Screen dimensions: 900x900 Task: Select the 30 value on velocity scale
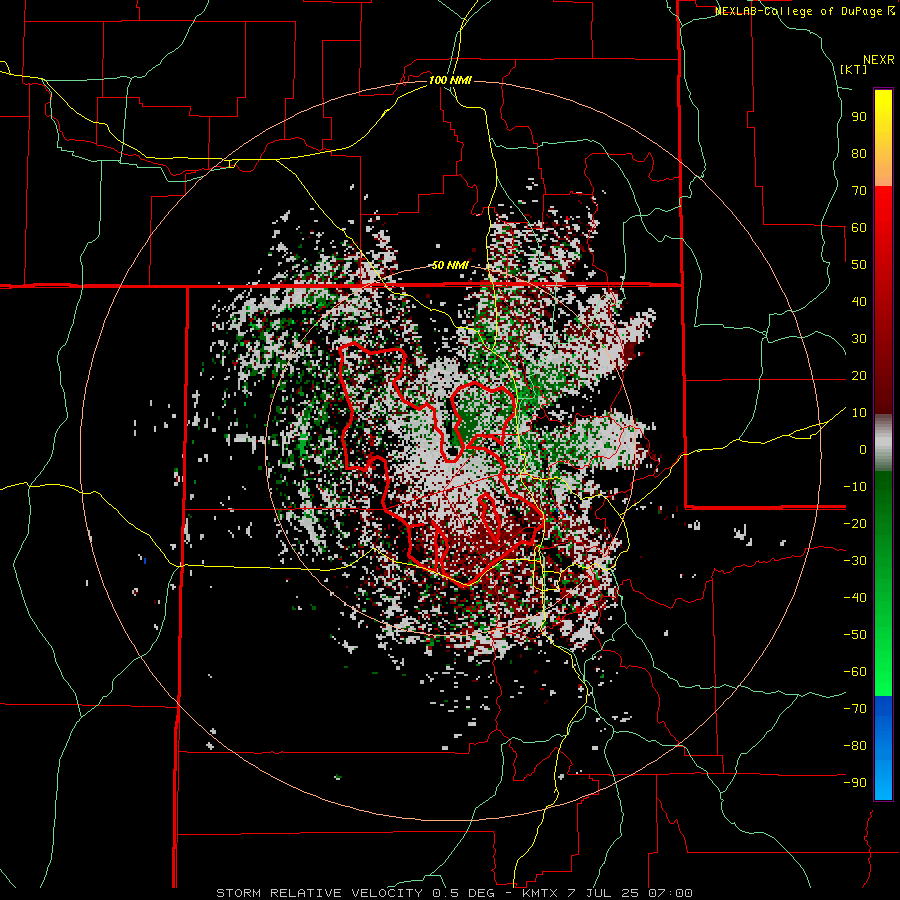859,339
